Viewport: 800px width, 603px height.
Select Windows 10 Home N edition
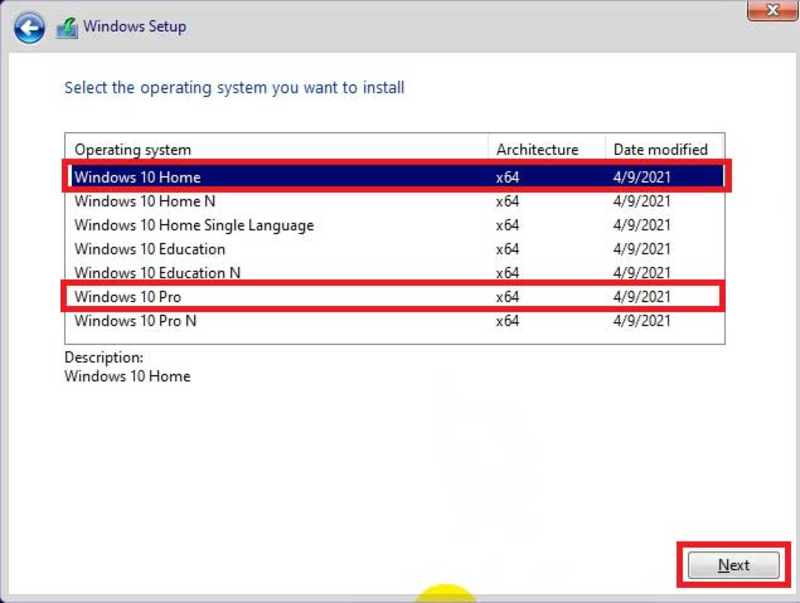pos(396,201)
